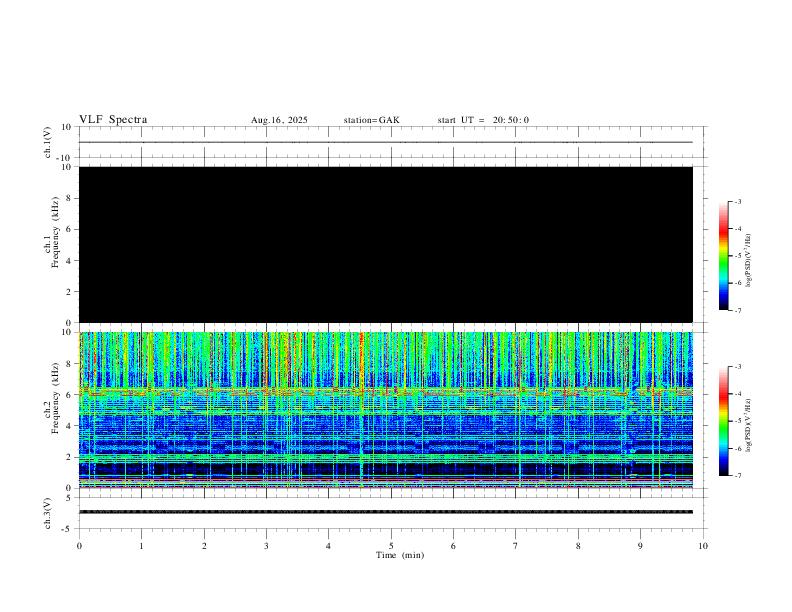The height and width of the screenshot is (612, 792).
Task: Click the log(PSD) label beside the upper colorbar
Action: click(x=748, y=256)
